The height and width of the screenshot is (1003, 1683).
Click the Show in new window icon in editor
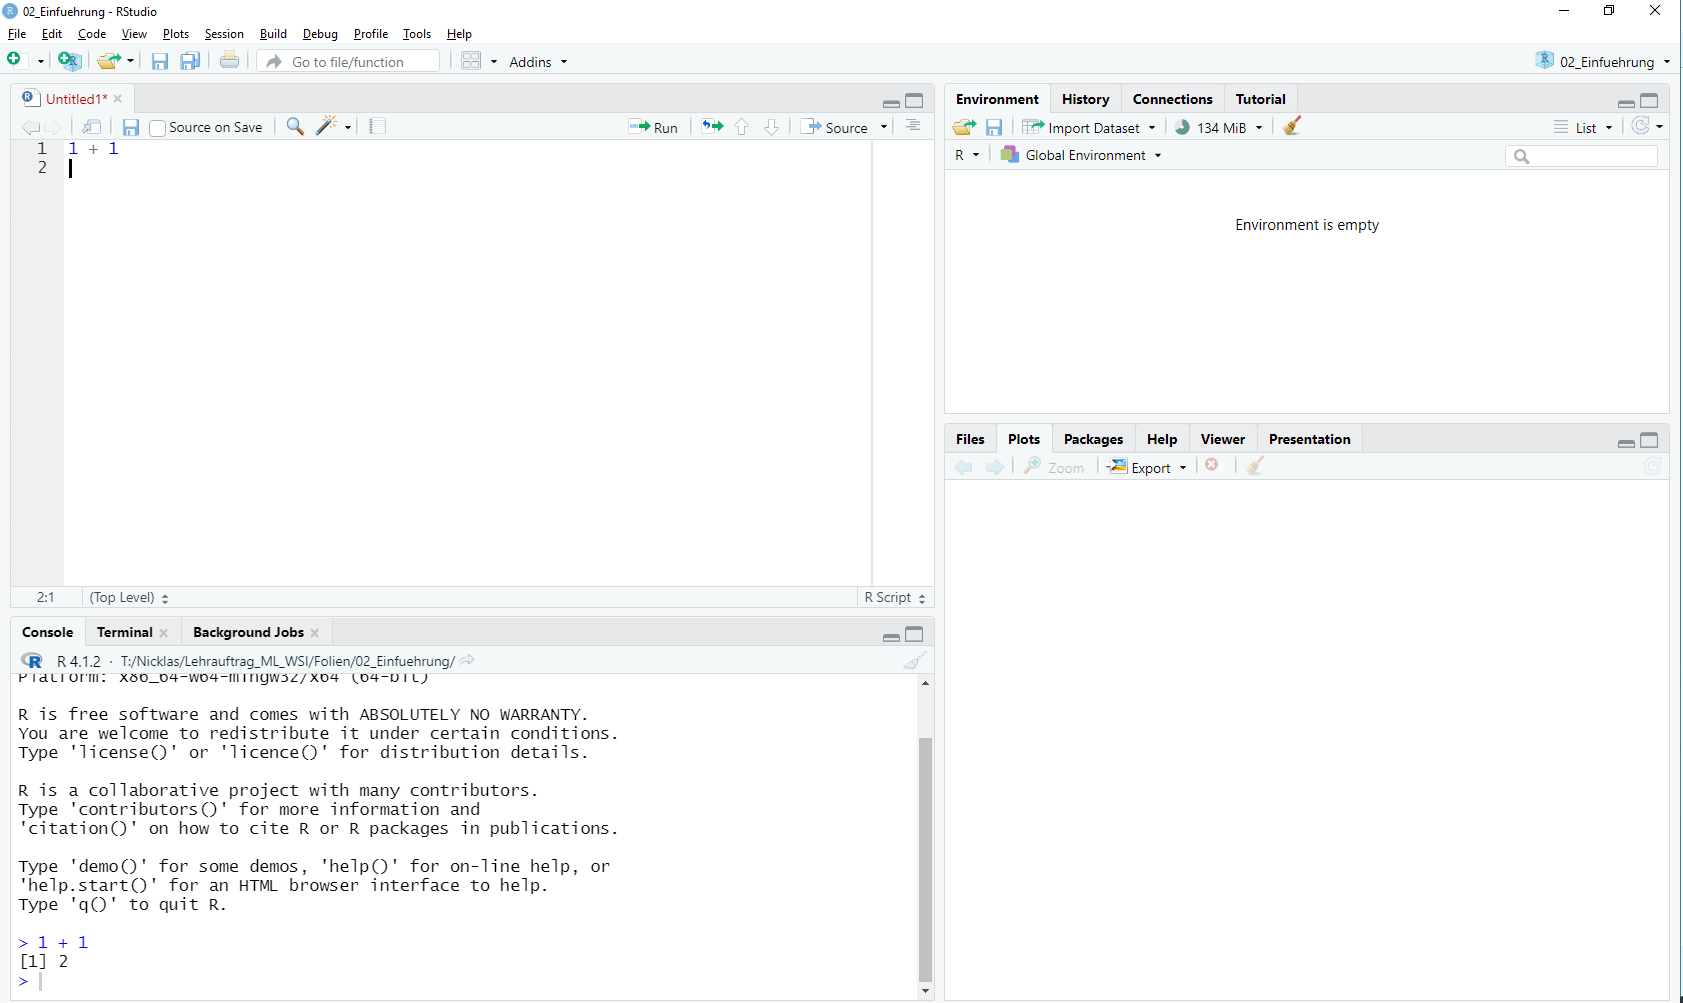click(92, 126)
